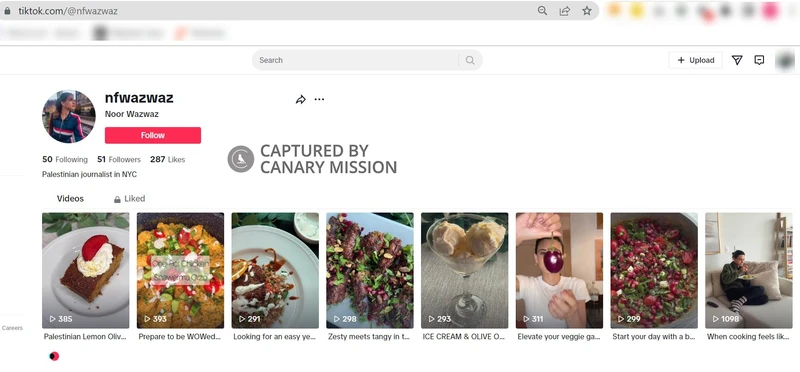Open the 51 Followers count
Image resolution: width=800 pixels, height=372 pixels.
tap(119, 159)
